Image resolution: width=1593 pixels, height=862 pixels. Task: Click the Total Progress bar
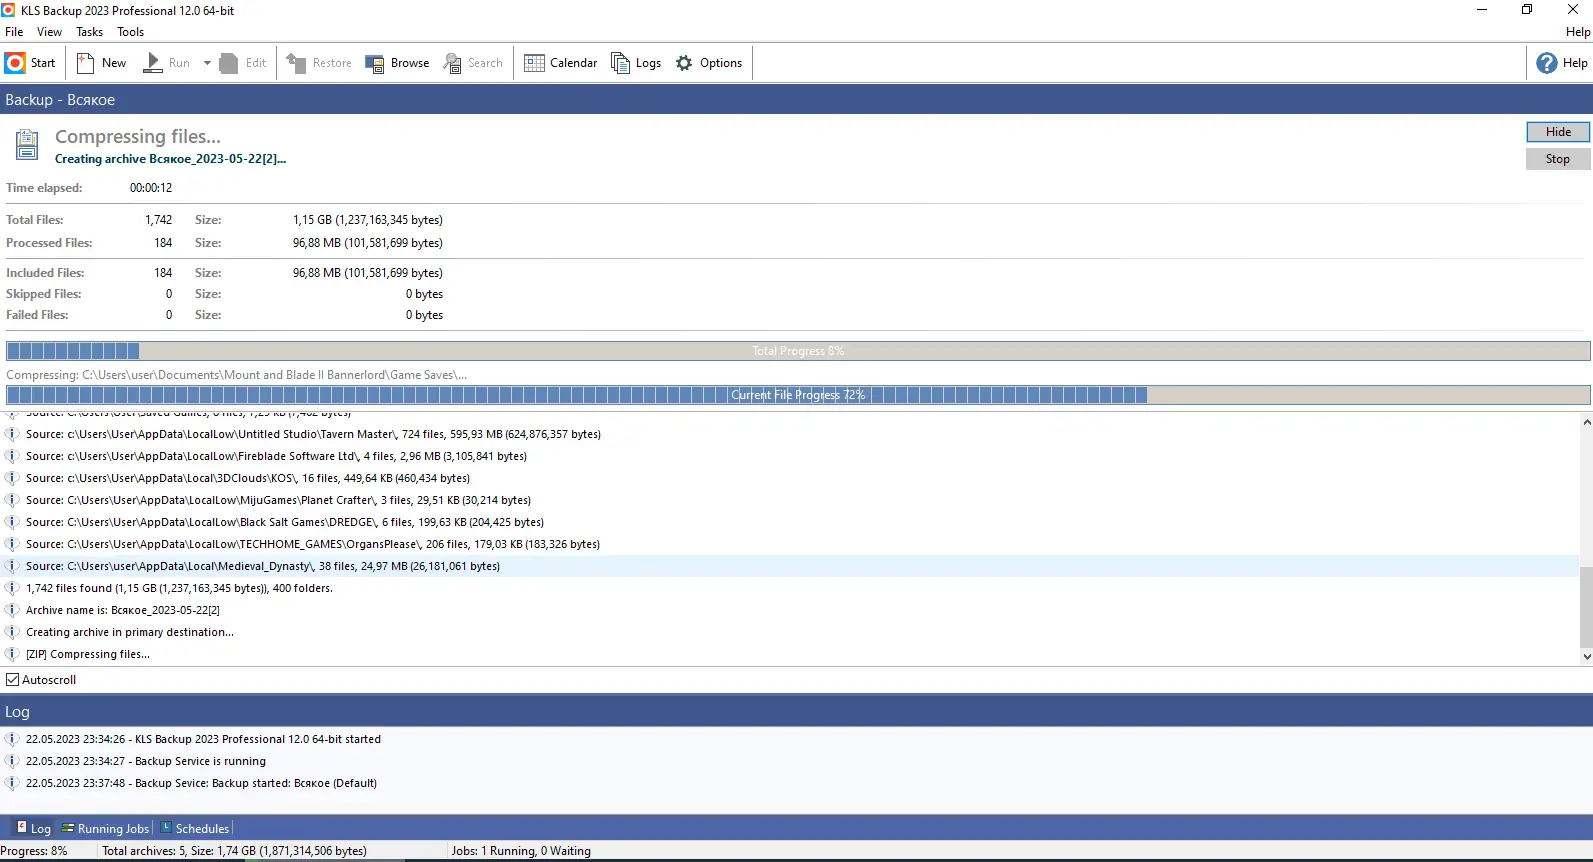[798, 351]
